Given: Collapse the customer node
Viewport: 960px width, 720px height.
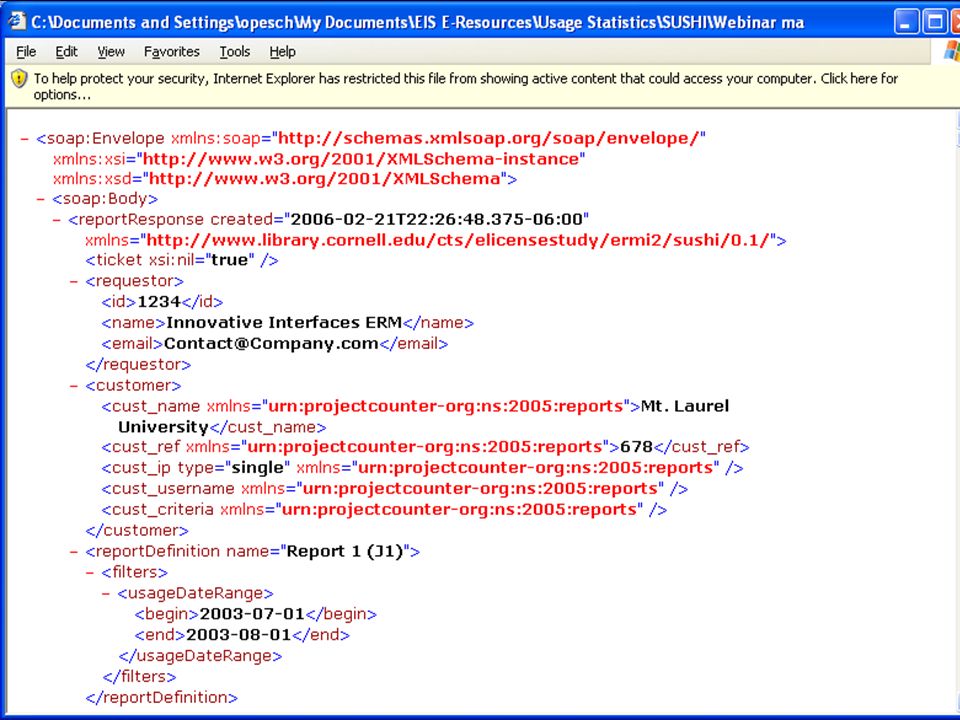Looking at the screenshot, I should [x=74, y=386].
